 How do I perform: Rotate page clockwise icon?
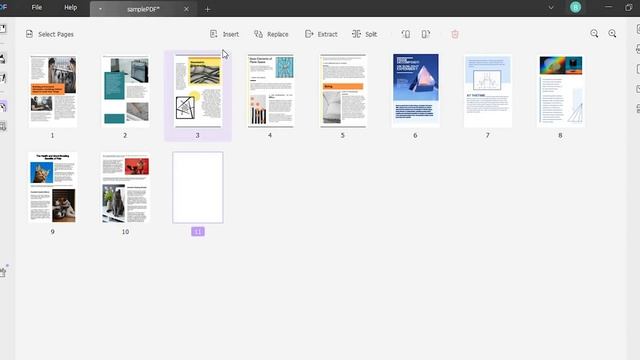(426, 34)
